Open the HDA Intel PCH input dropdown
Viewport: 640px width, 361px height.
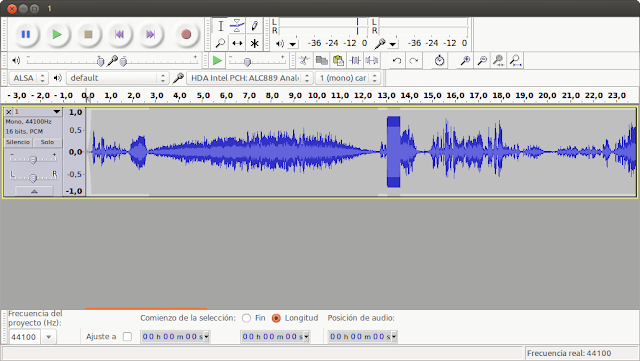[250, 78]
